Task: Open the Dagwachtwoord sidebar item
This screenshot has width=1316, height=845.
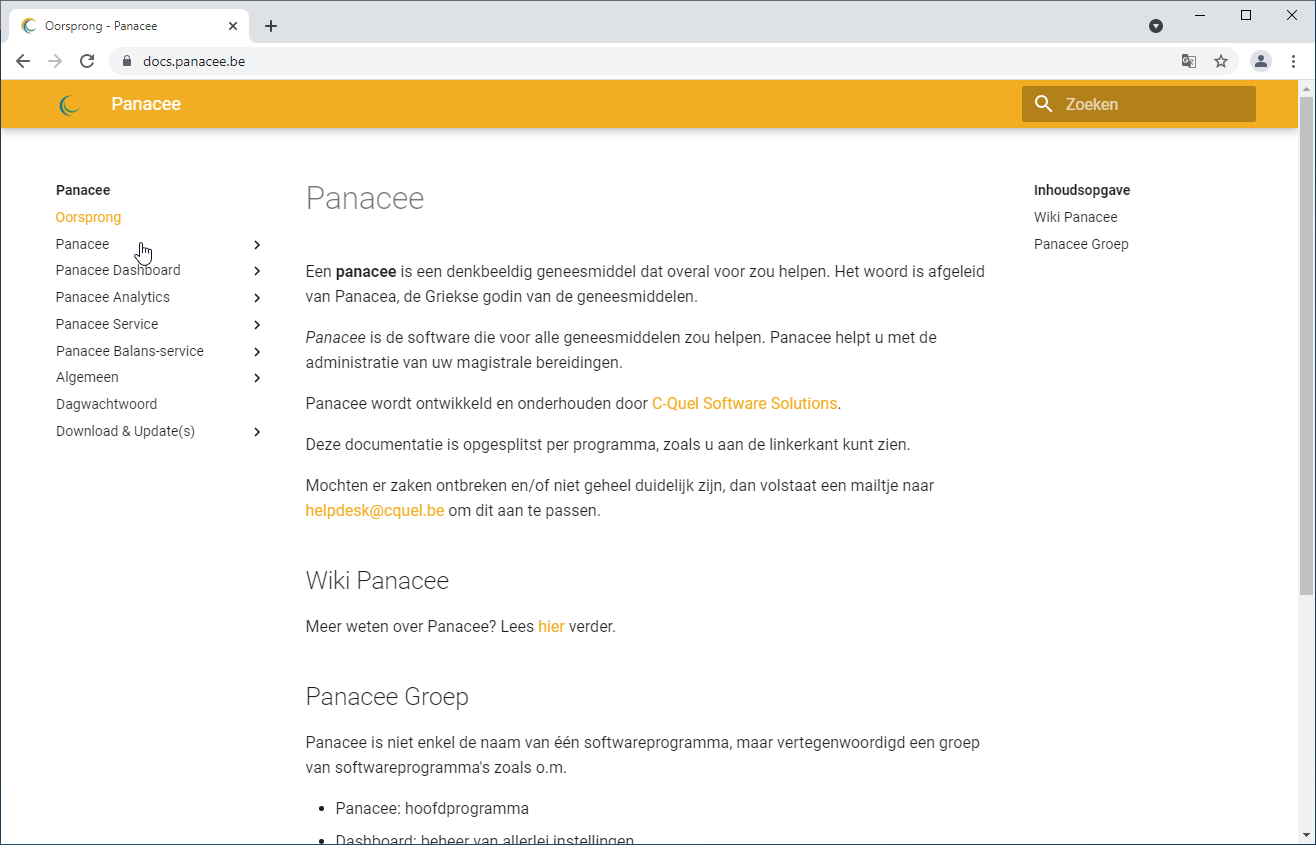Action: [x=106, y=404]
